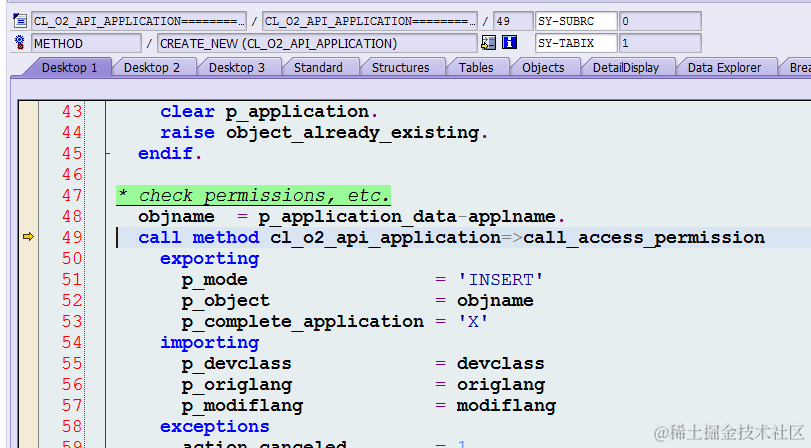Screen dimensions: 811x448
Task: Switch to the DetailDisplay tab
Action: point(626,68)
